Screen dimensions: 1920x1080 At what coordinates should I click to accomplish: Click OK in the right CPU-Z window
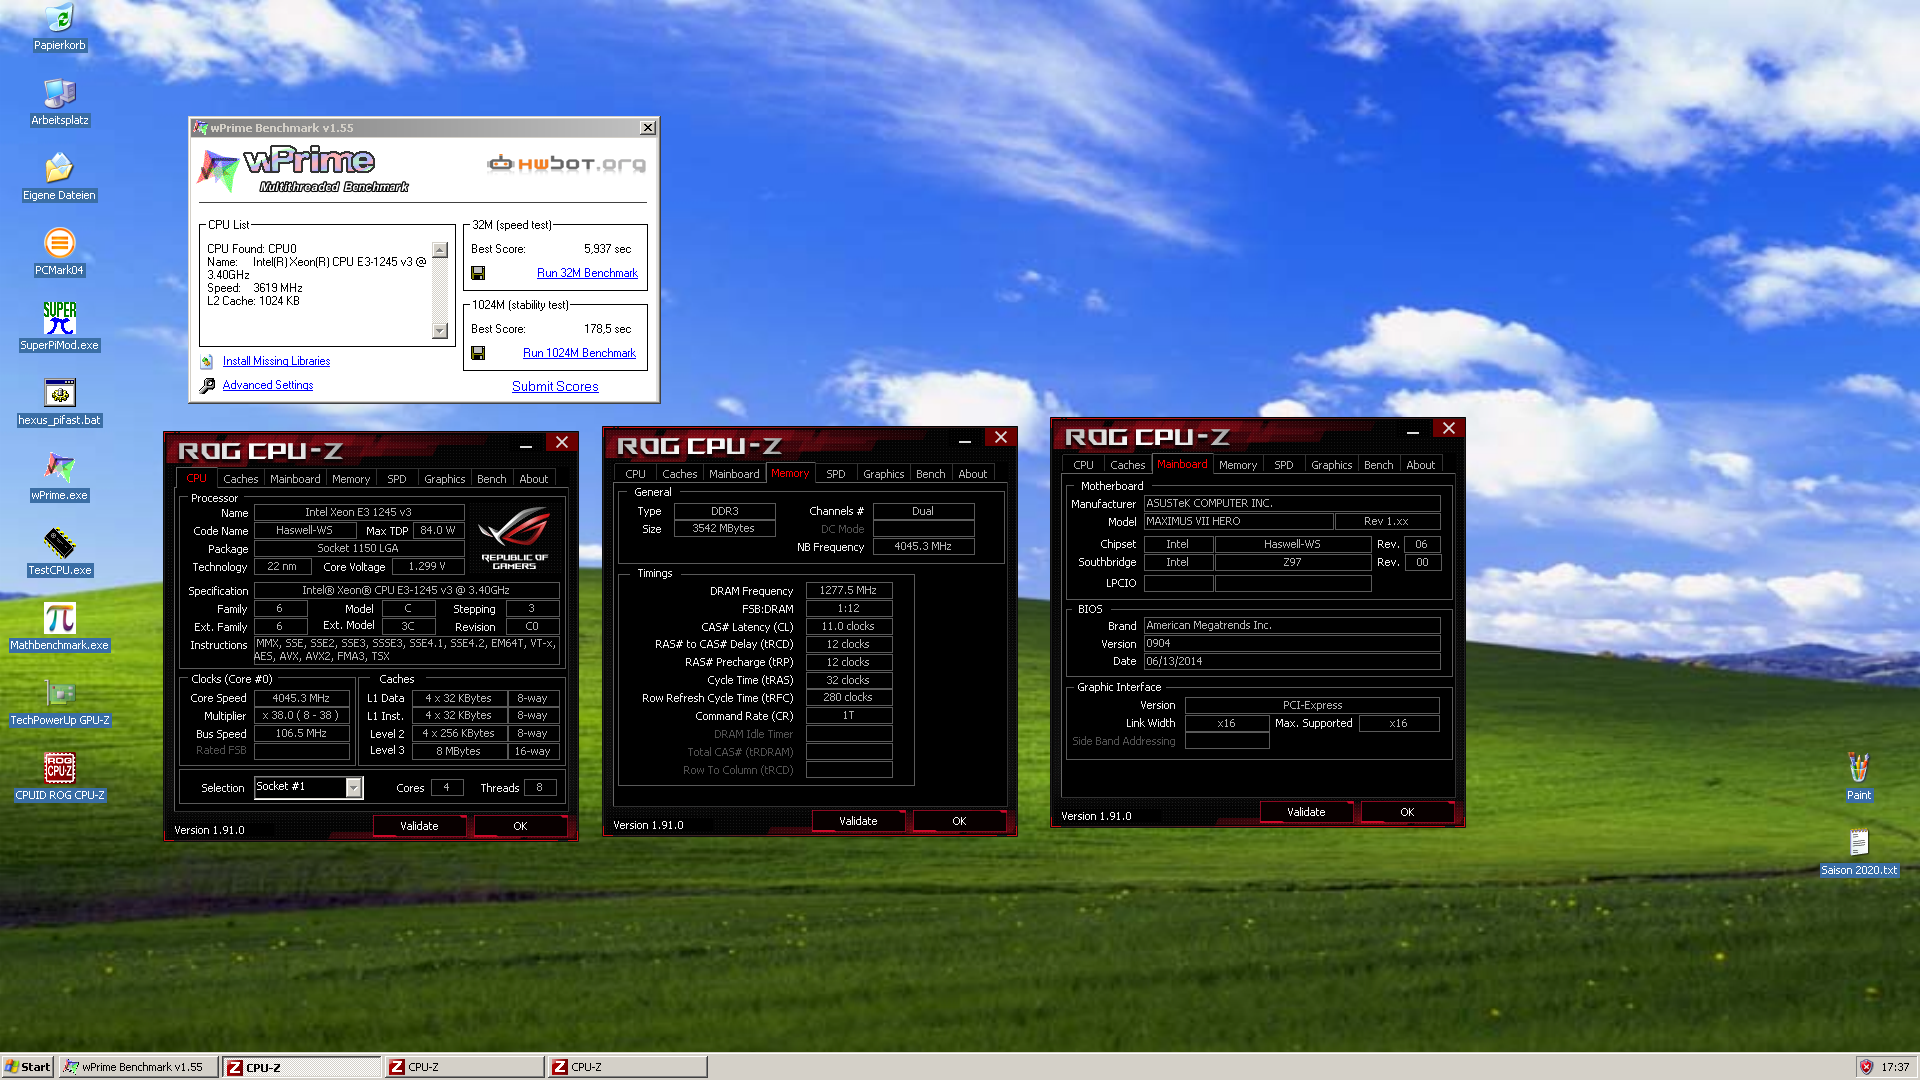tap(1407, 812)
